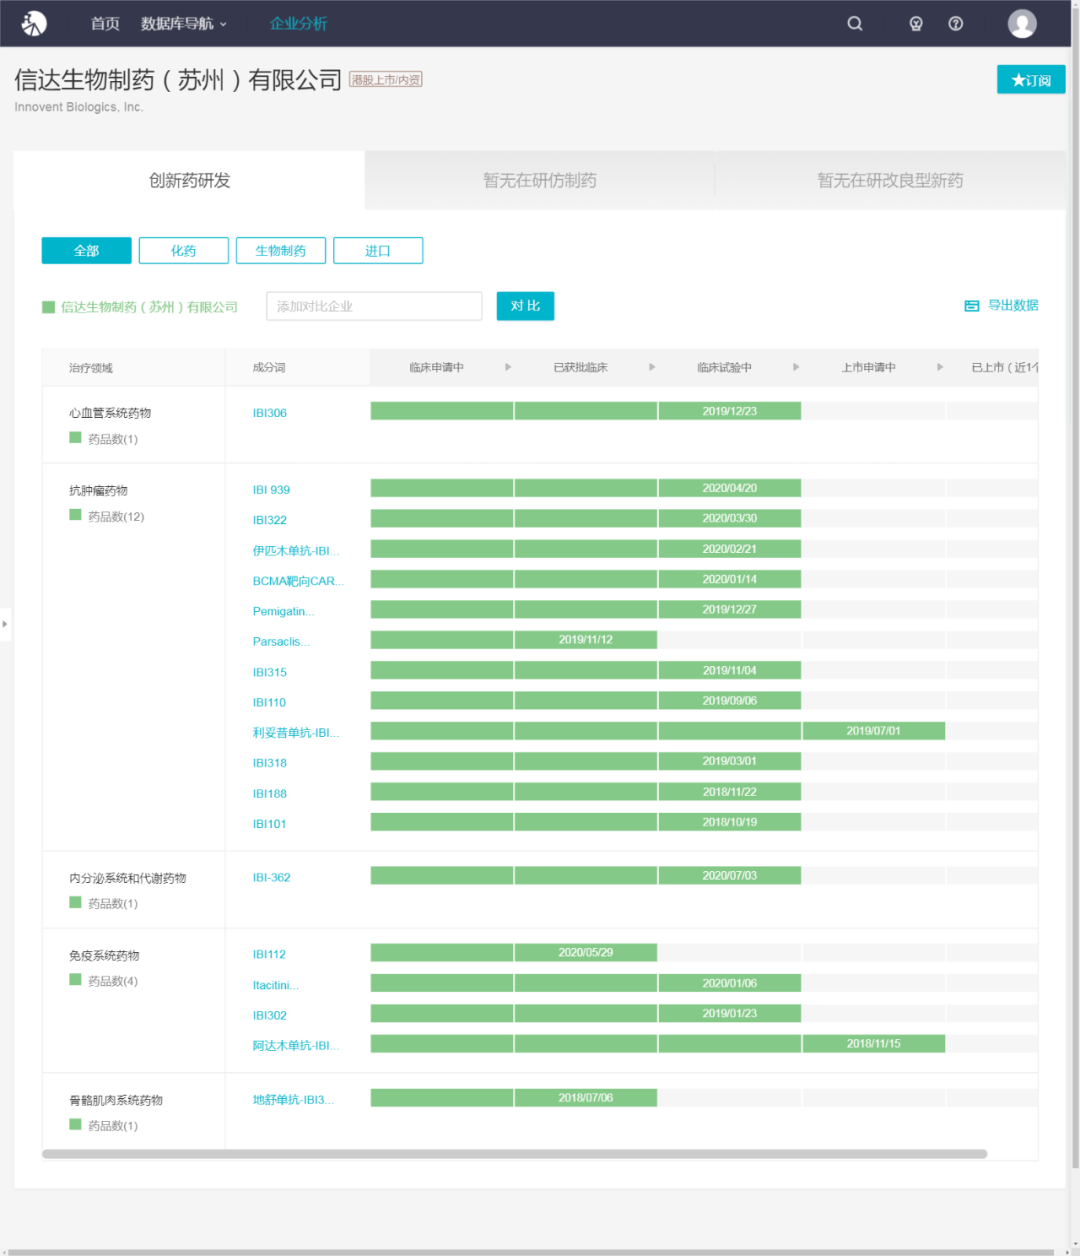
Task: Click progress bar dated 2019/07/01
Action: (874, 731)
